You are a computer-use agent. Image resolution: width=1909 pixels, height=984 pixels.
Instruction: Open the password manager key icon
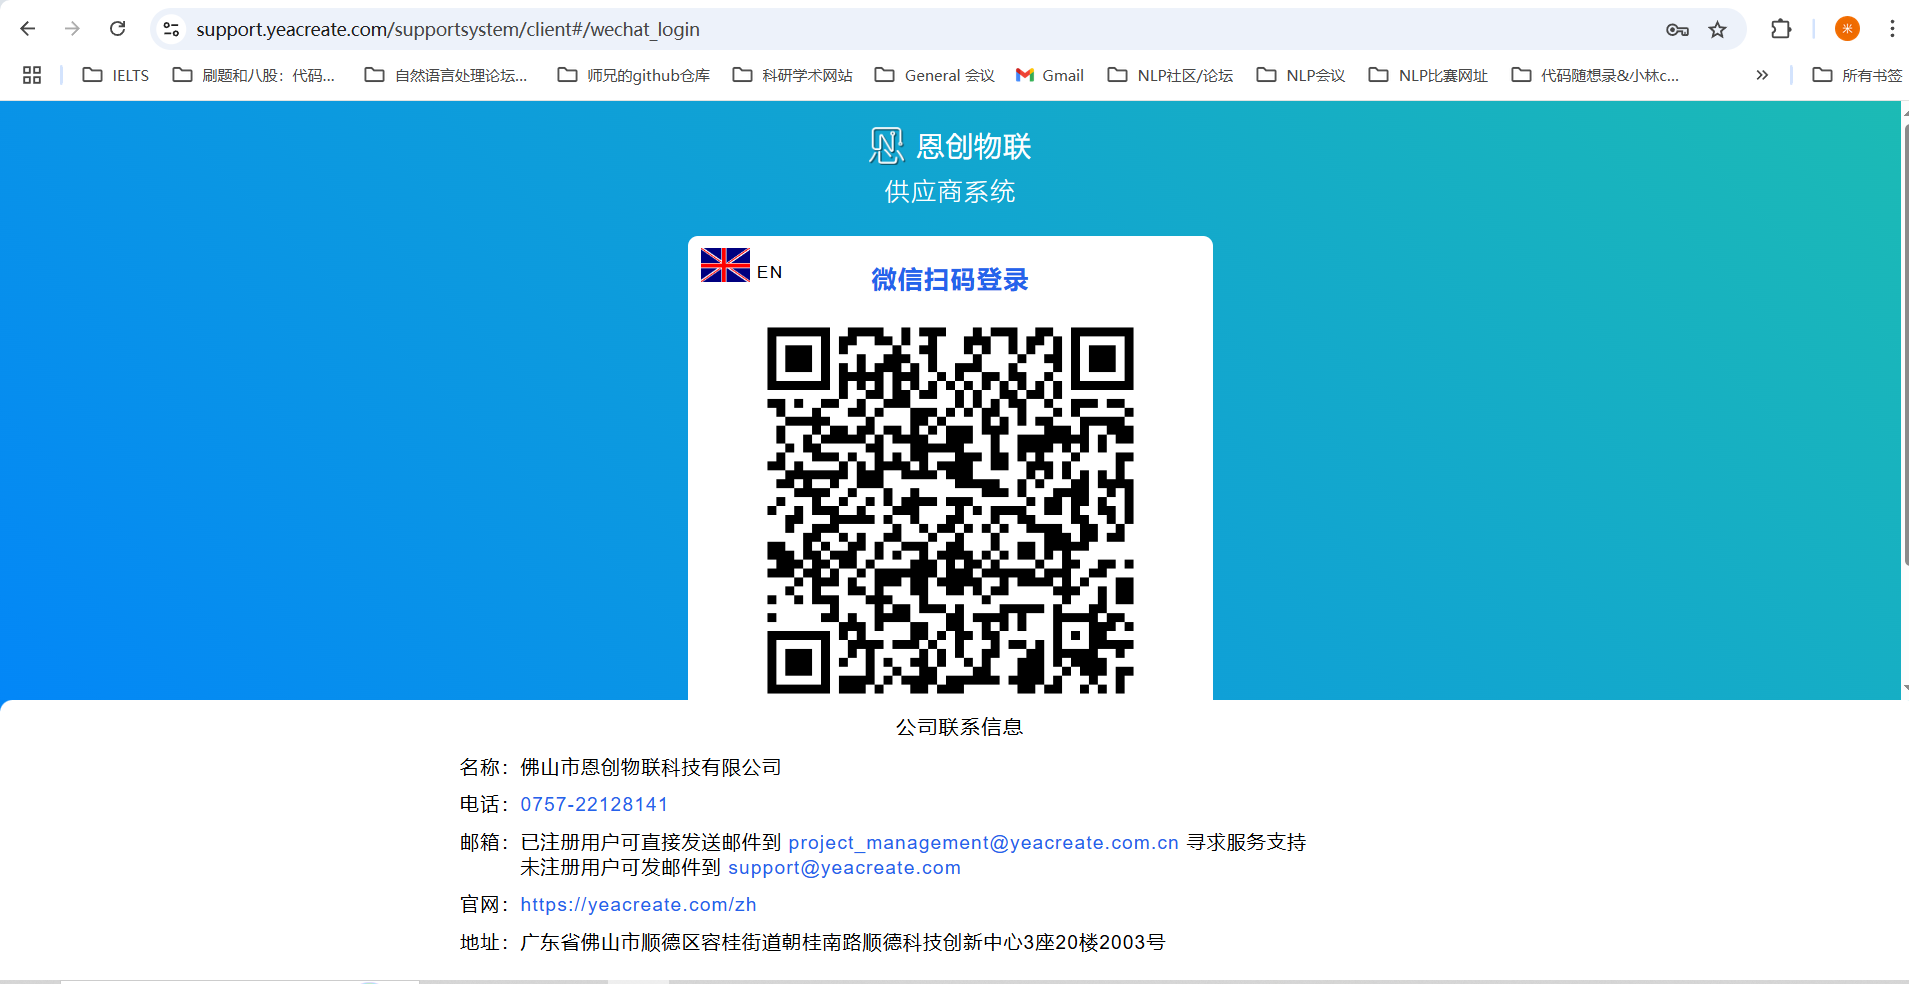point(1677,29)
